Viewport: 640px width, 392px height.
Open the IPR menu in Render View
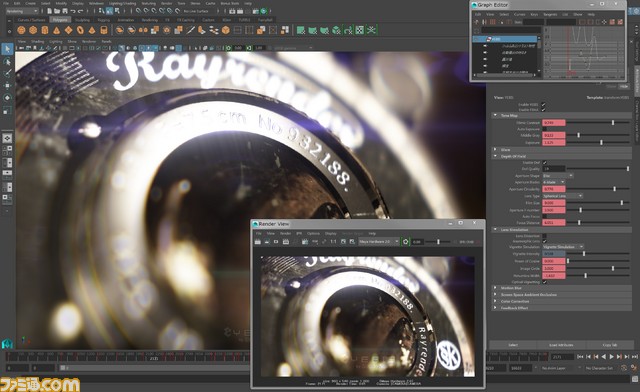point(299,234)
